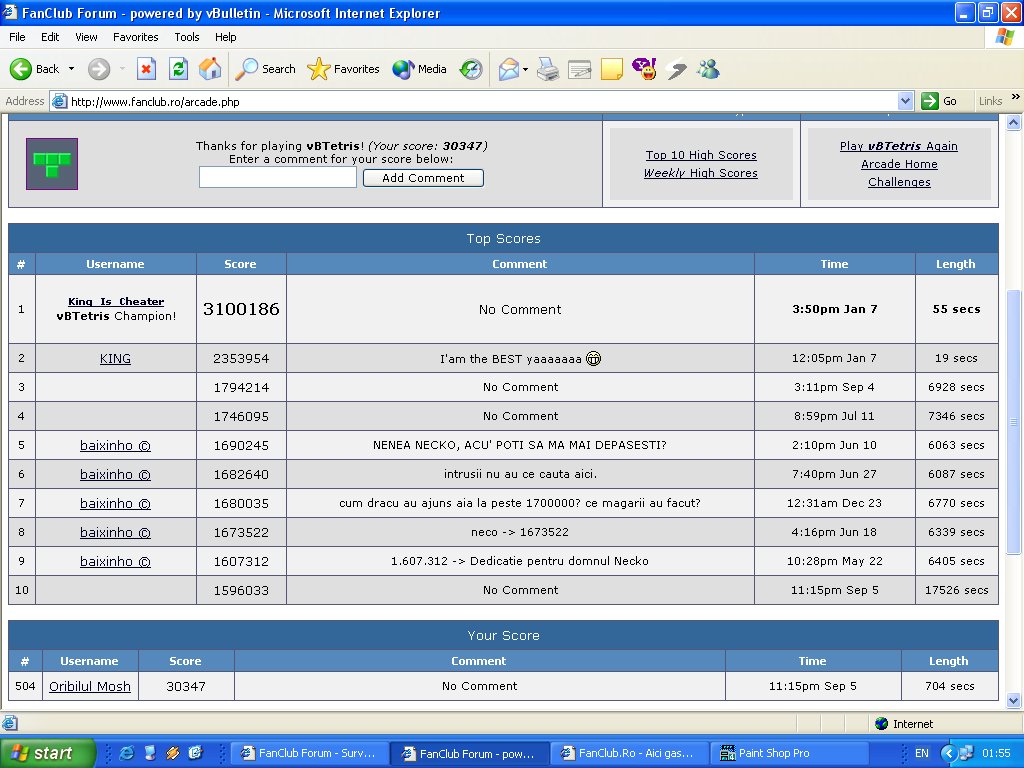Click the Mail envelope icon
This screenshot has height=768, width=1024.
click(x=509, y=69)
